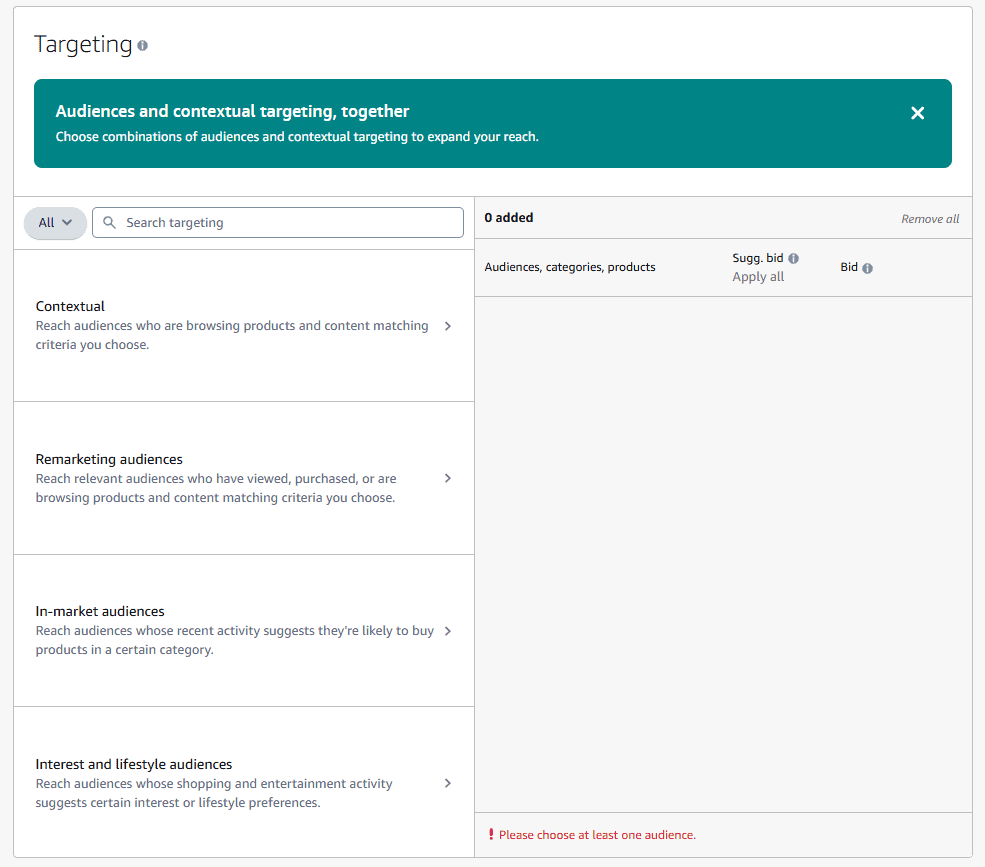This screenshot has width=985, height=867.
Task: Click the info icon beside Targeting heading
Action: 143,46
